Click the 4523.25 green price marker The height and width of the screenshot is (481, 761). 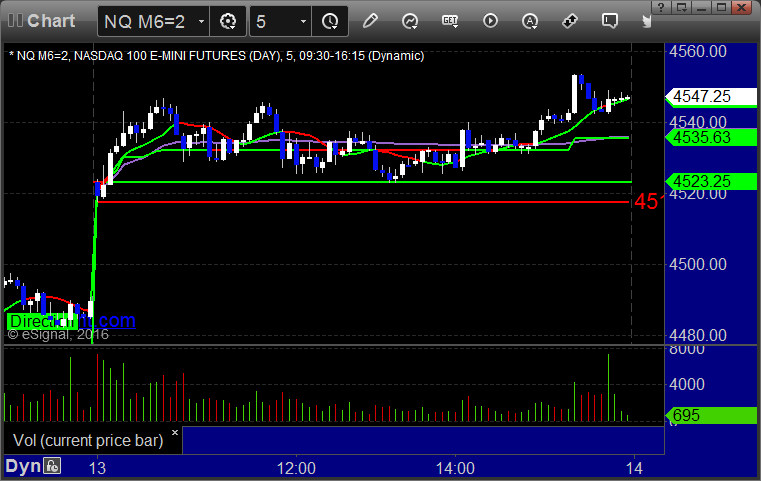point(711,182)
